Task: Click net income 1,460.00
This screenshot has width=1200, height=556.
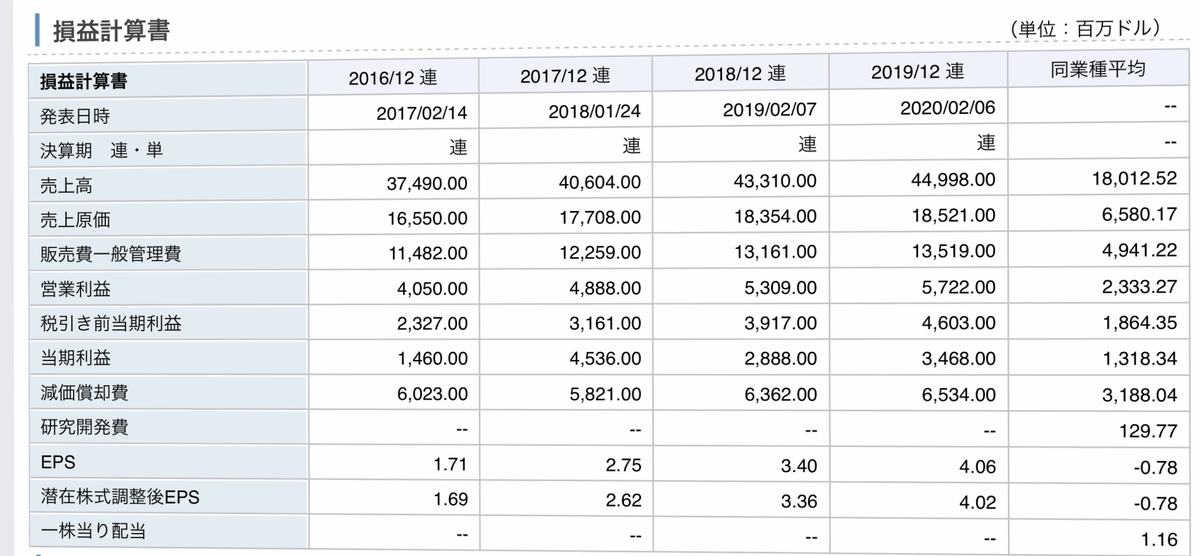Action: pyautogui.click(x=431, y=360)
